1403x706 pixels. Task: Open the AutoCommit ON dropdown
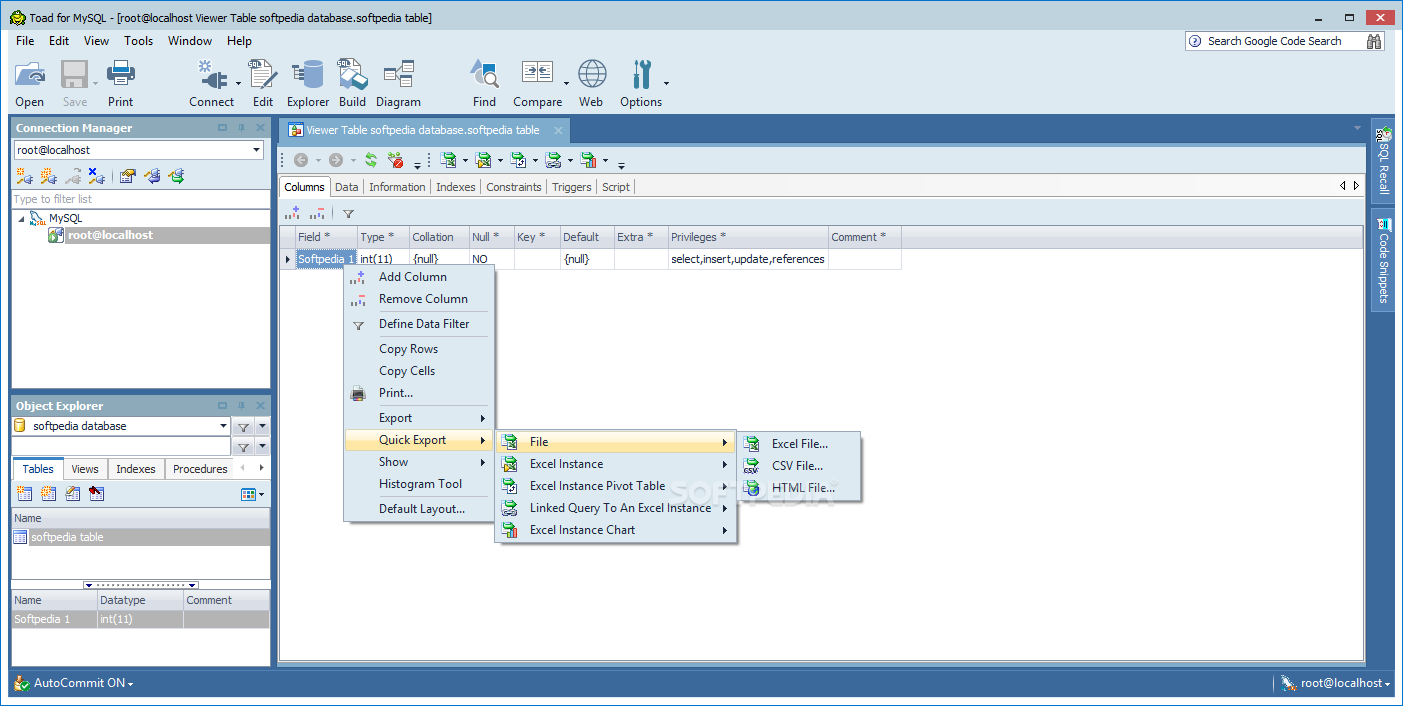(x=83, y=683)
